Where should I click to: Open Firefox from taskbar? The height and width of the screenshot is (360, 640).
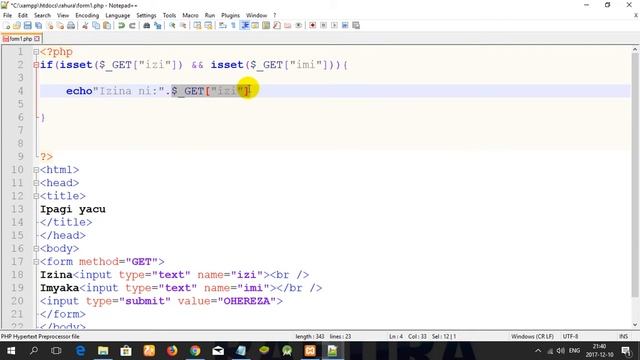coord(172,351)
